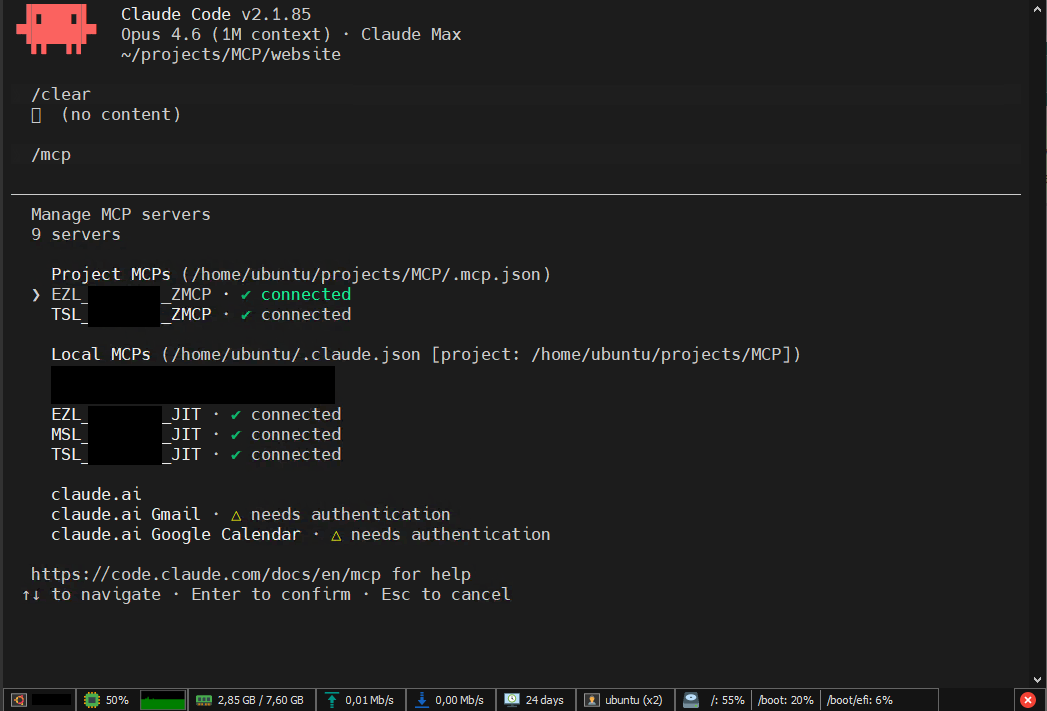This screenshot has width=1047, height=711.
Task: Click the Local MCPs path heading
Action: [425, 354]
